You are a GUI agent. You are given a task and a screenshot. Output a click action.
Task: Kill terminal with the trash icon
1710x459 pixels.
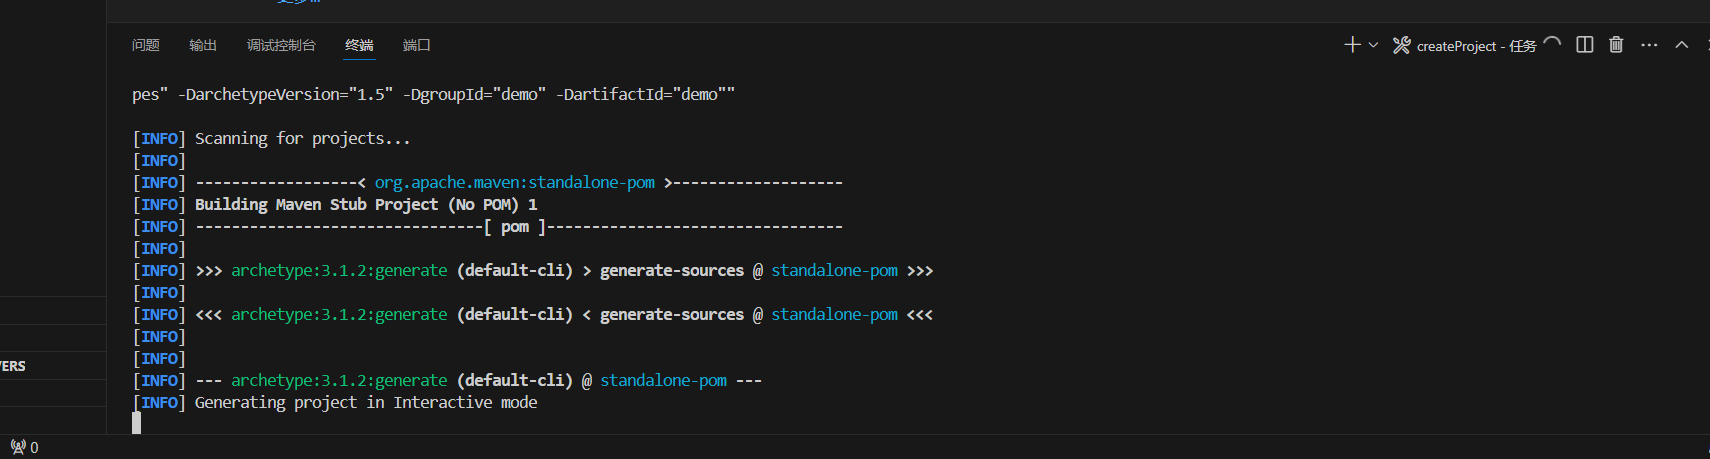1616,45
